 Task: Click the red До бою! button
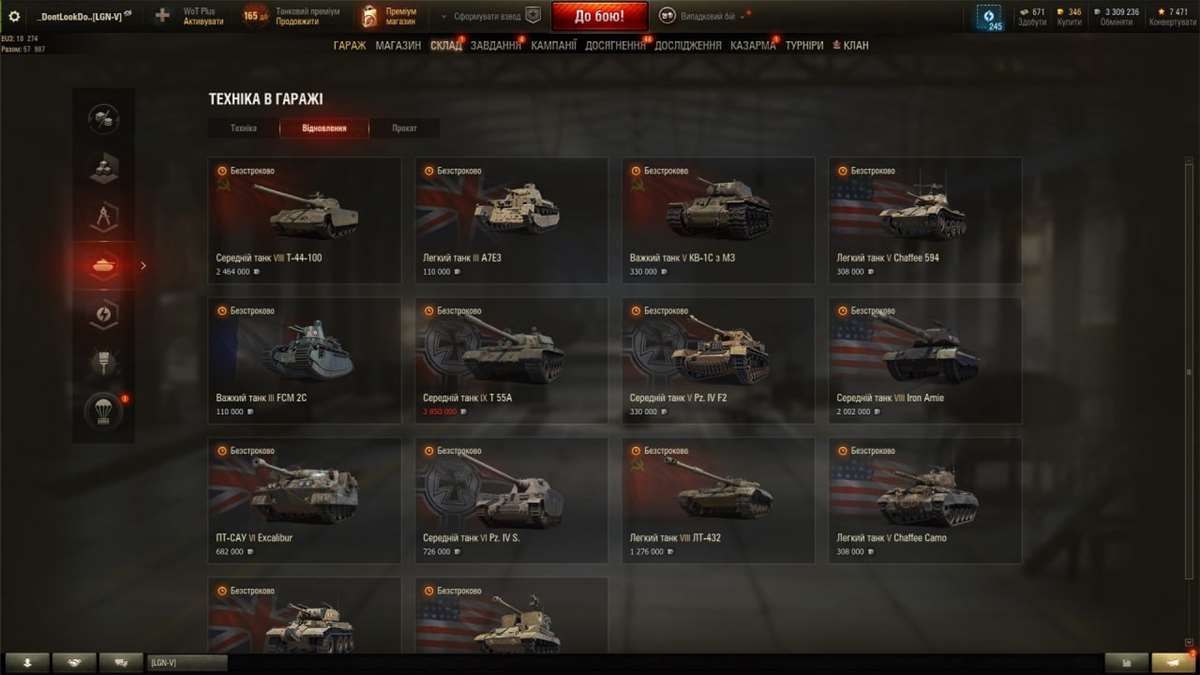[600, 16]
